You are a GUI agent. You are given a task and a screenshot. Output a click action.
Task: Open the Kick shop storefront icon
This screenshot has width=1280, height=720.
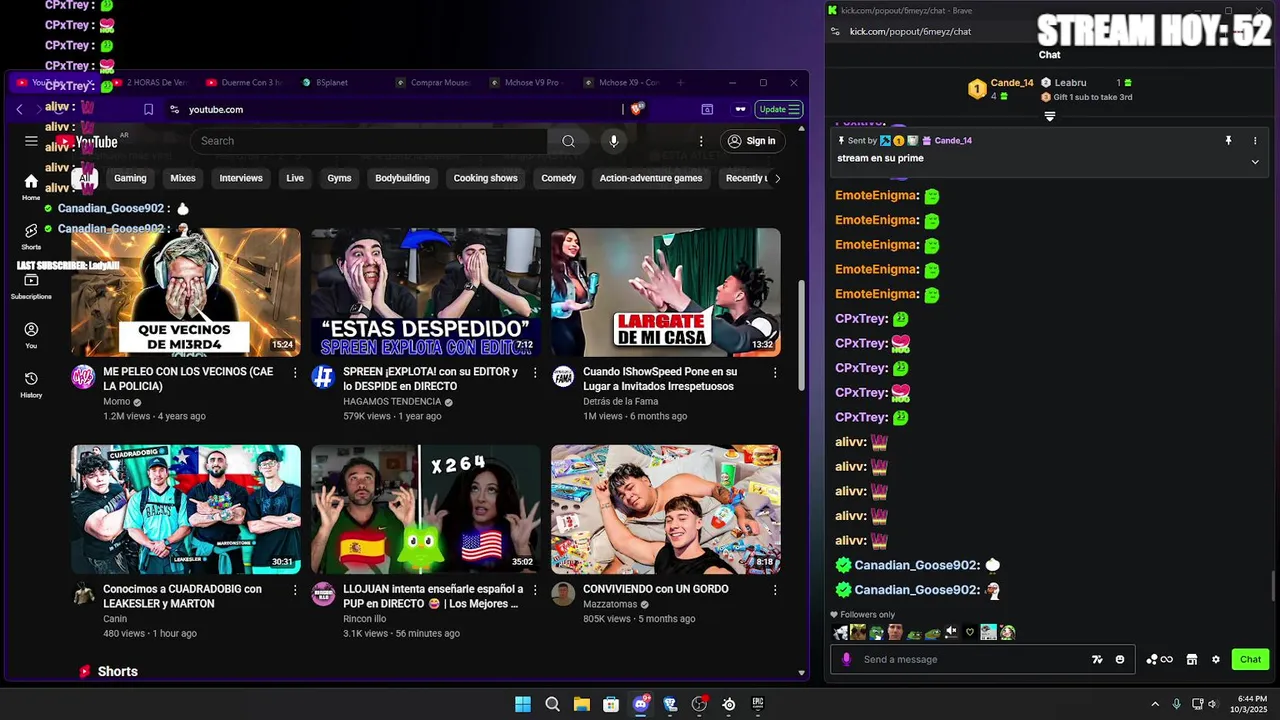[x=1191, y=659]
